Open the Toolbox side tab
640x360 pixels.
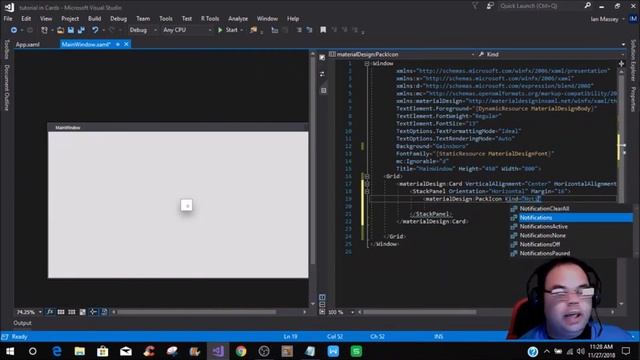click(x=7, y=49)
